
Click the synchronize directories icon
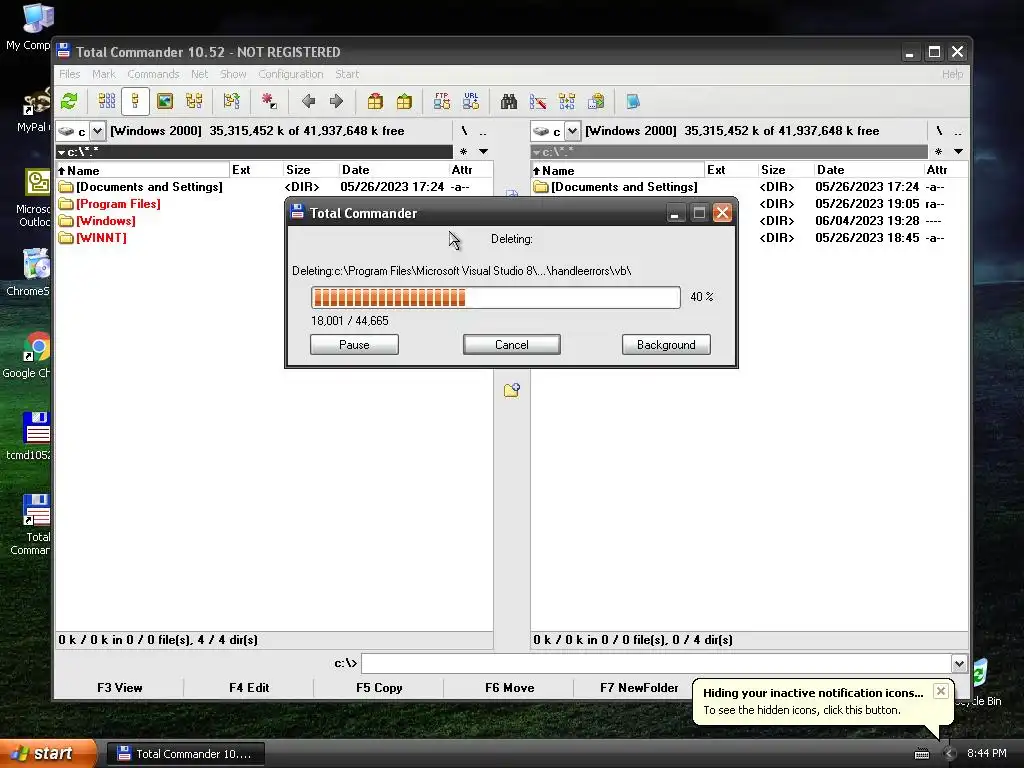(x=567, y=101)
